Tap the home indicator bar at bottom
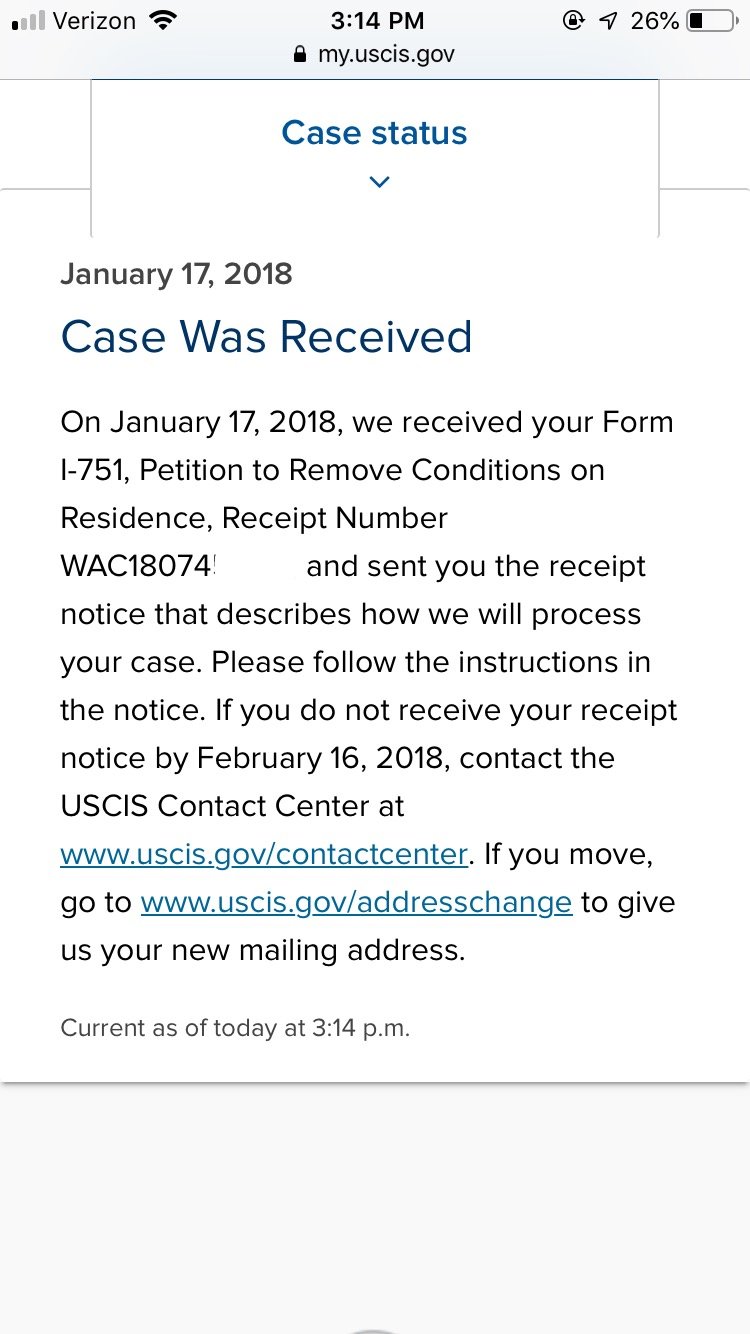The width and height of the screenshot is (750, 1334). [375, 1330]
